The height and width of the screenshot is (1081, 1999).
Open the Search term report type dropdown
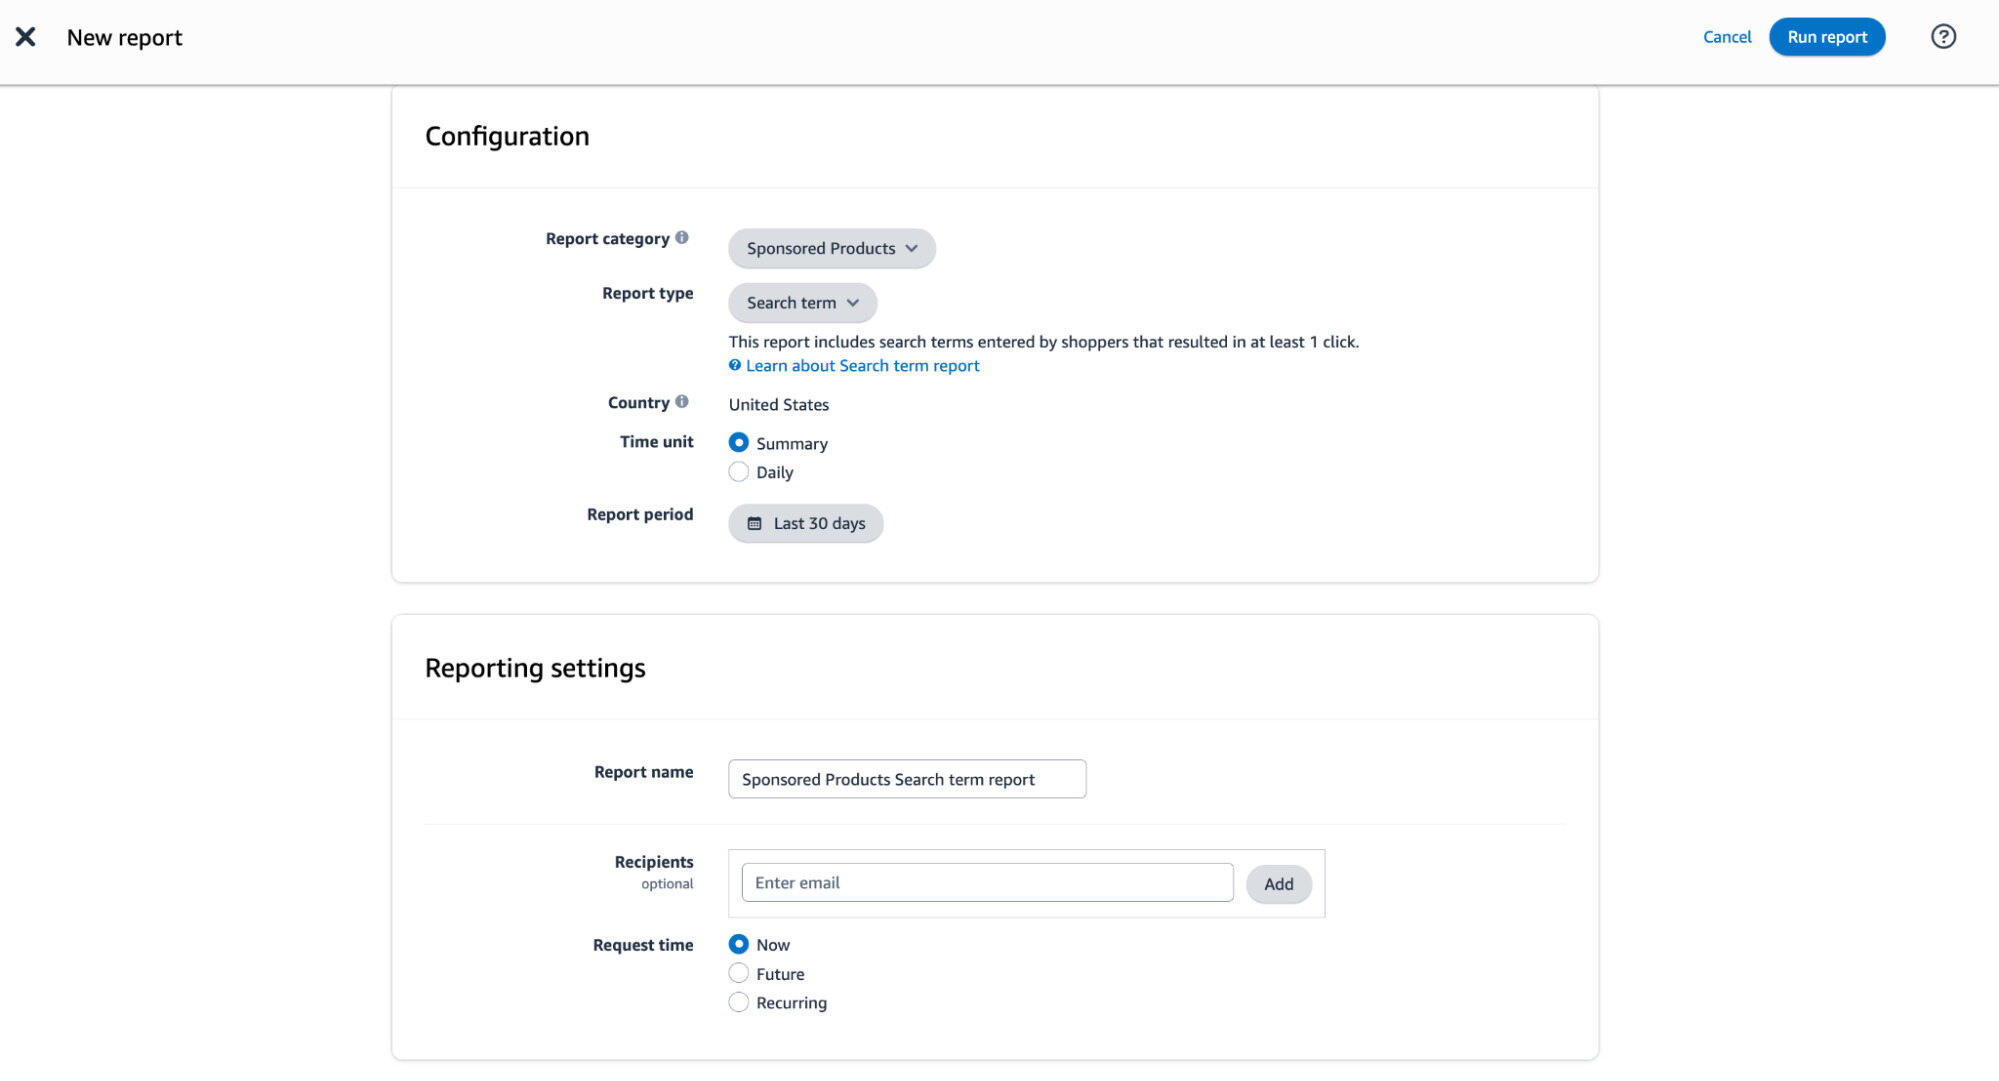pos(802,303)
